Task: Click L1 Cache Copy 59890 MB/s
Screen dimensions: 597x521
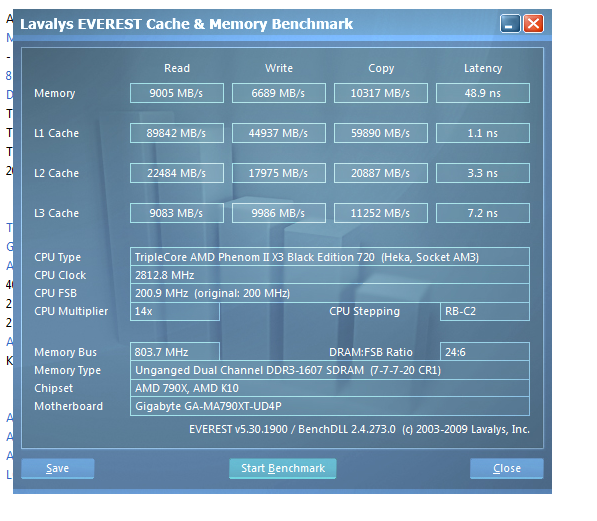Action: click(381, 133)
